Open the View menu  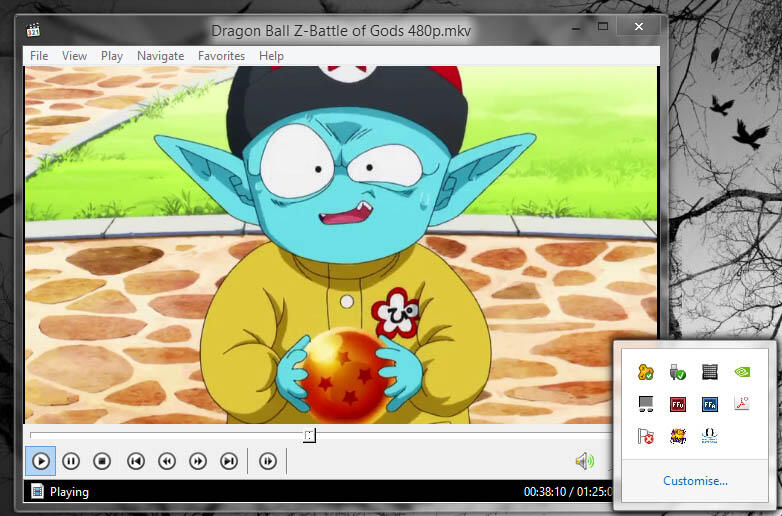pos(74,56)
